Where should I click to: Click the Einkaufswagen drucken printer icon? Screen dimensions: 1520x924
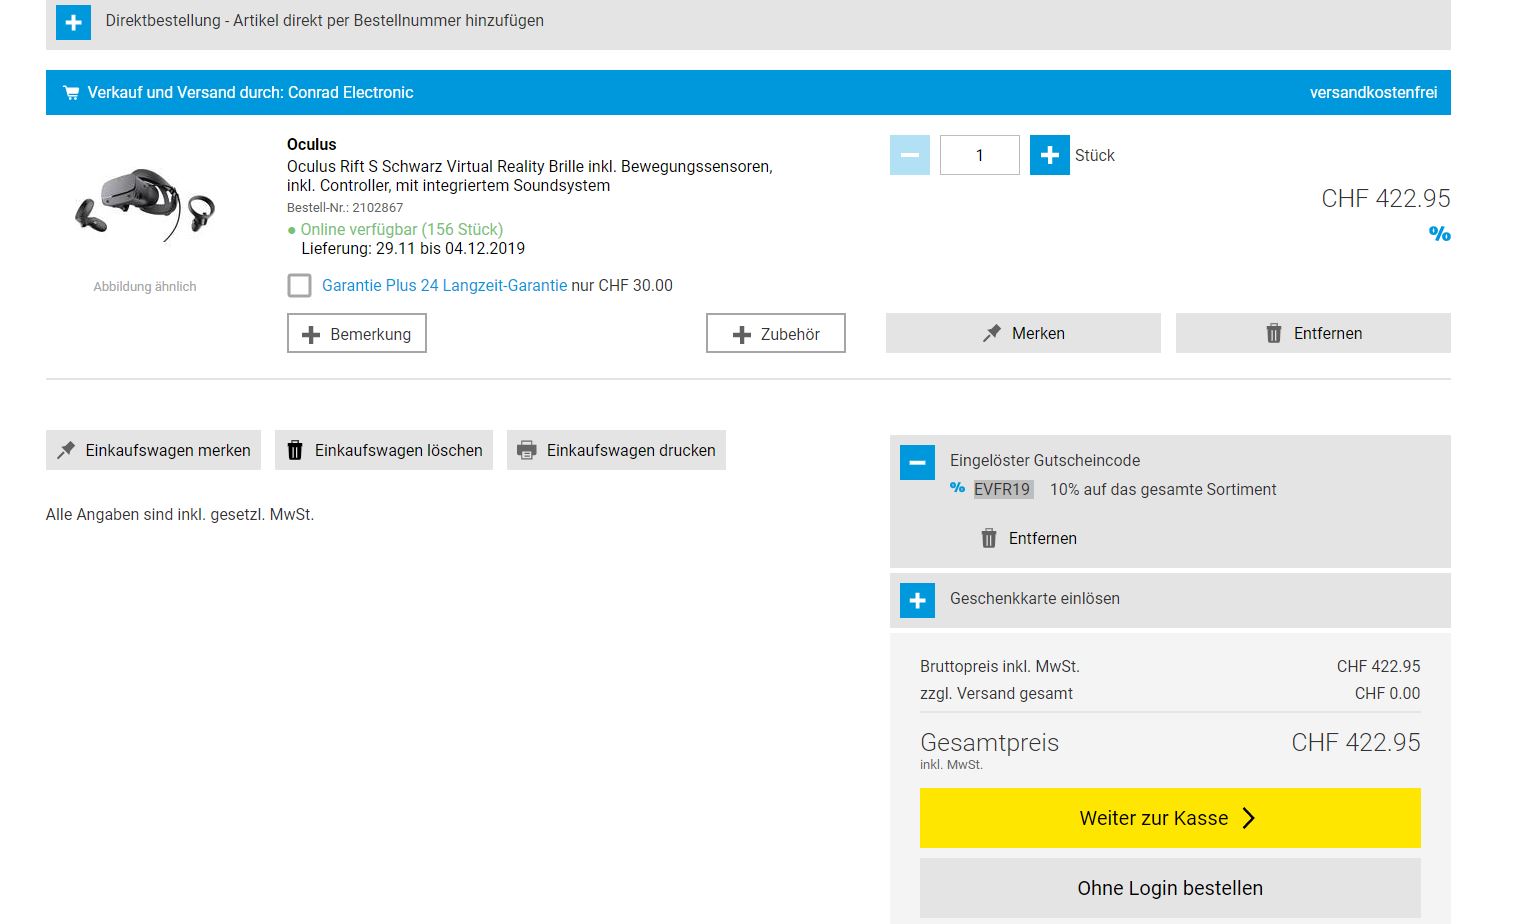(x=527, y=451)
